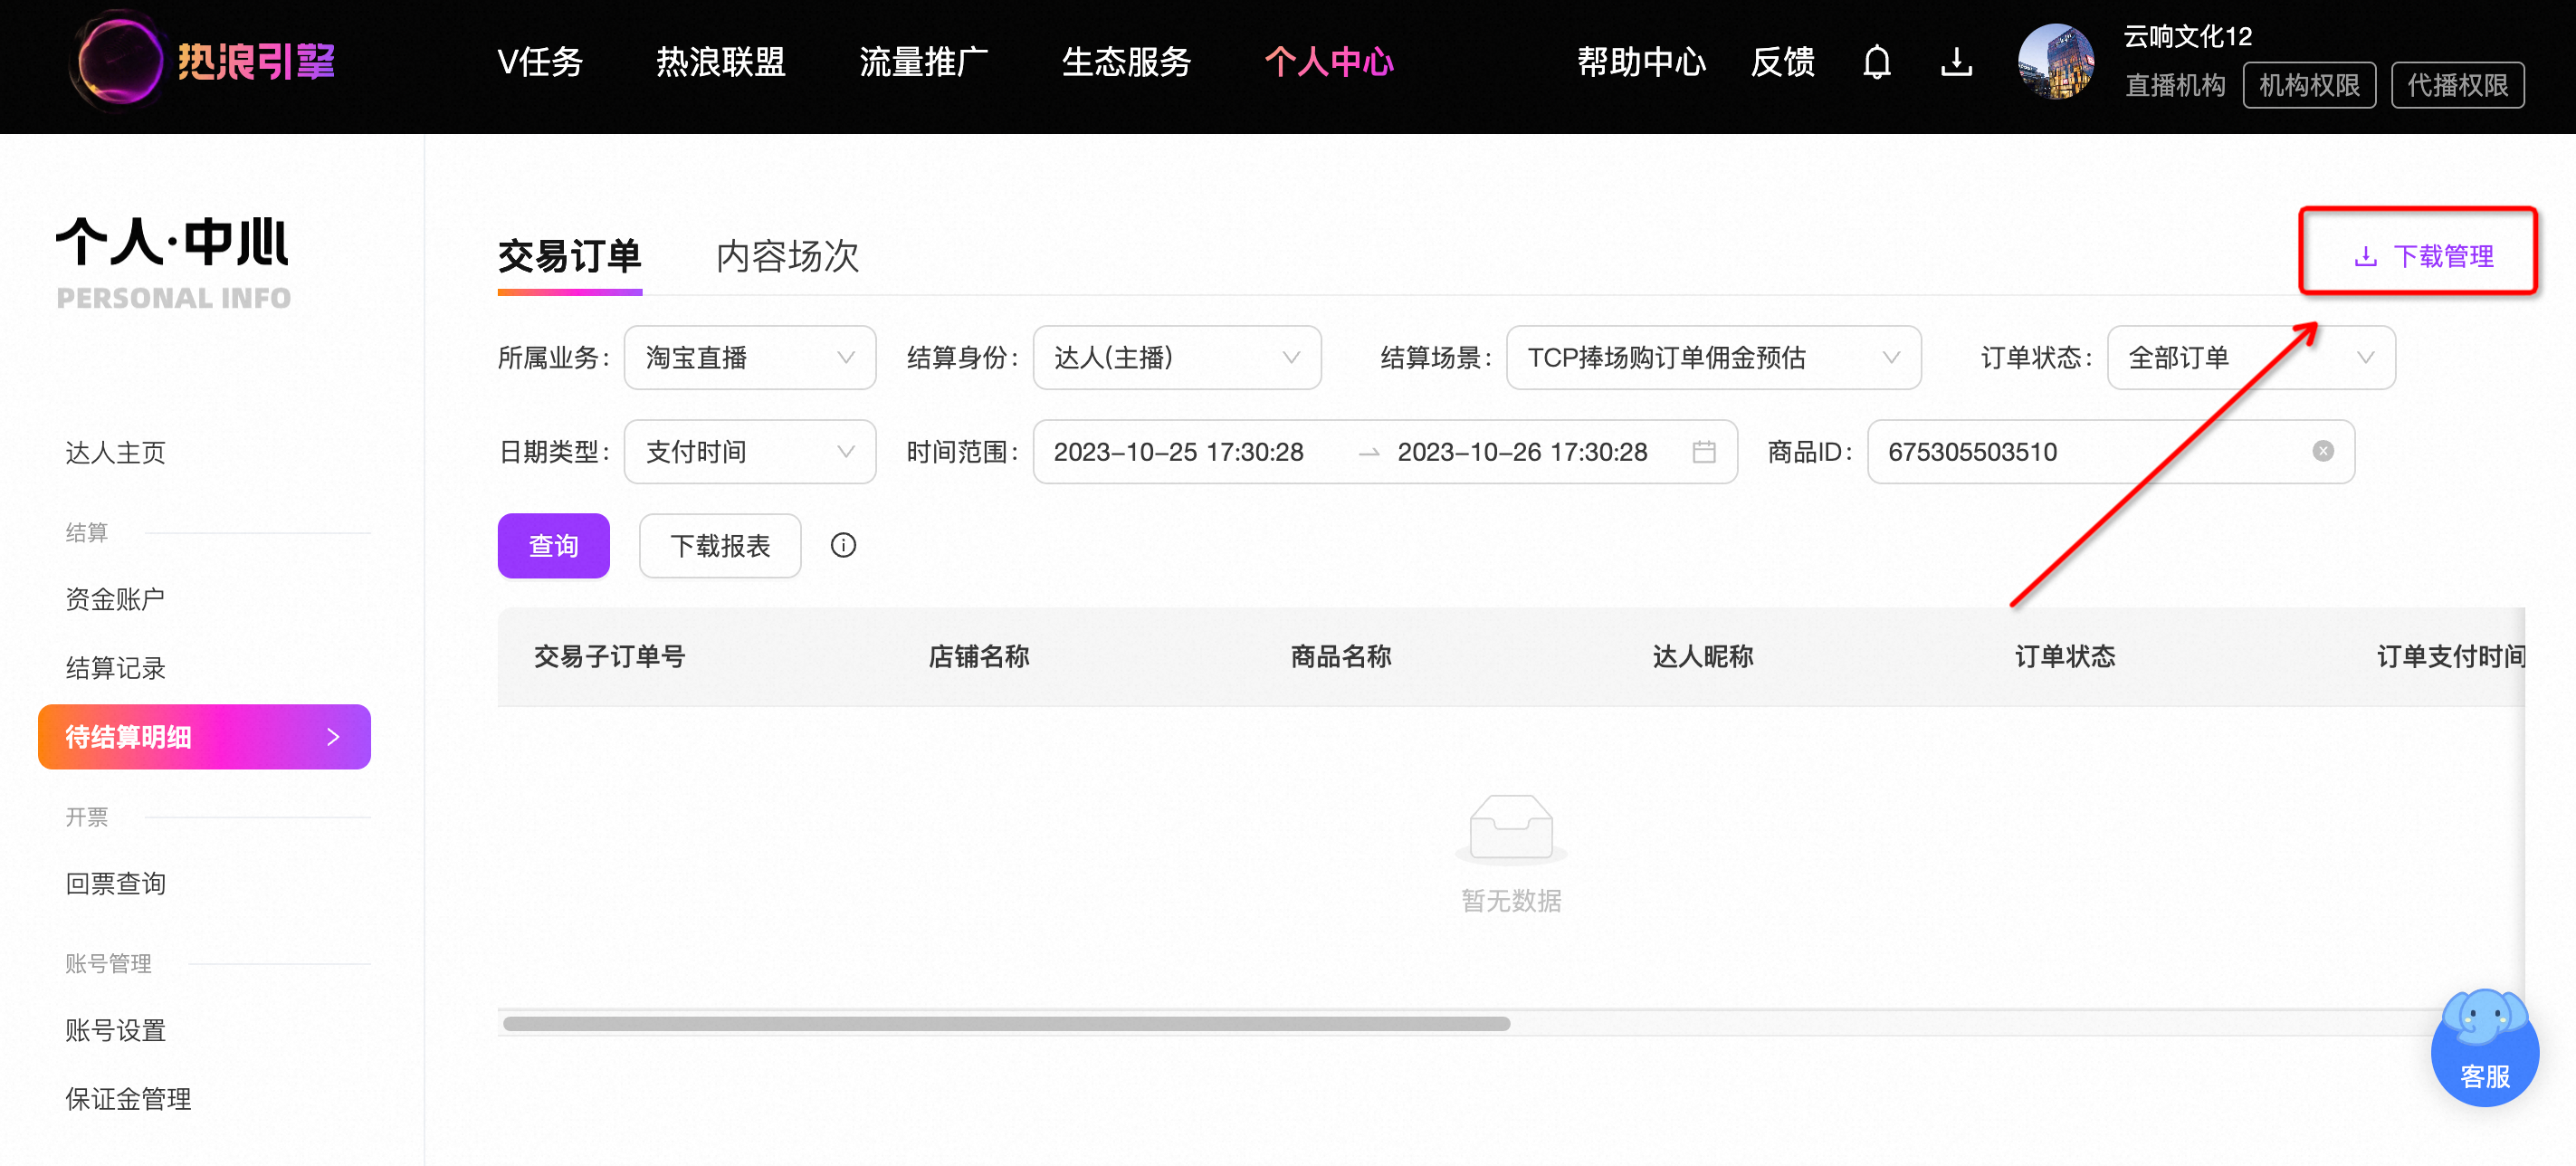Open the 客服 elephant chat bubble
2576x1166 pixels.
(x=2484, y=1047)
